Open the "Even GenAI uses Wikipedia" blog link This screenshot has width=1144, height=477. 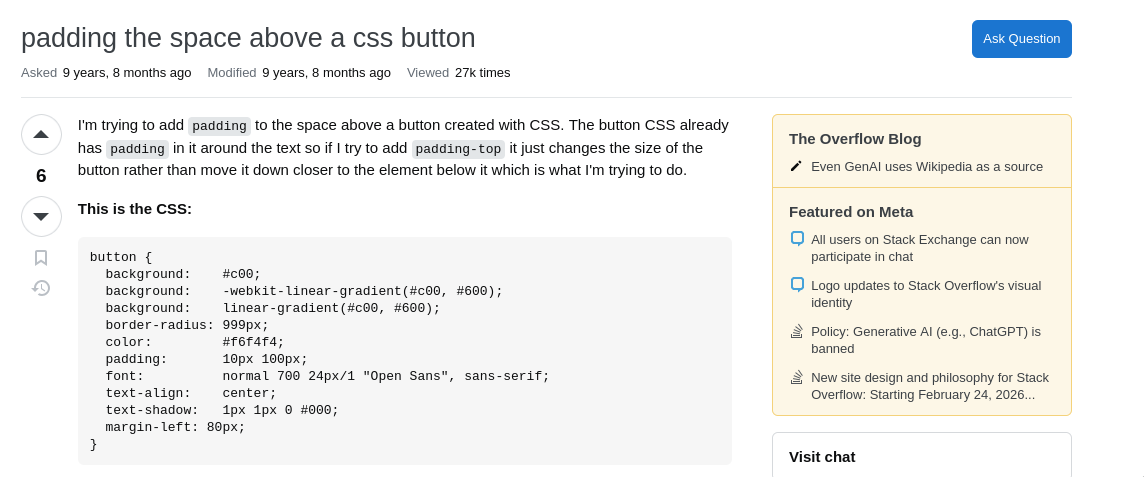click(926, 167)
